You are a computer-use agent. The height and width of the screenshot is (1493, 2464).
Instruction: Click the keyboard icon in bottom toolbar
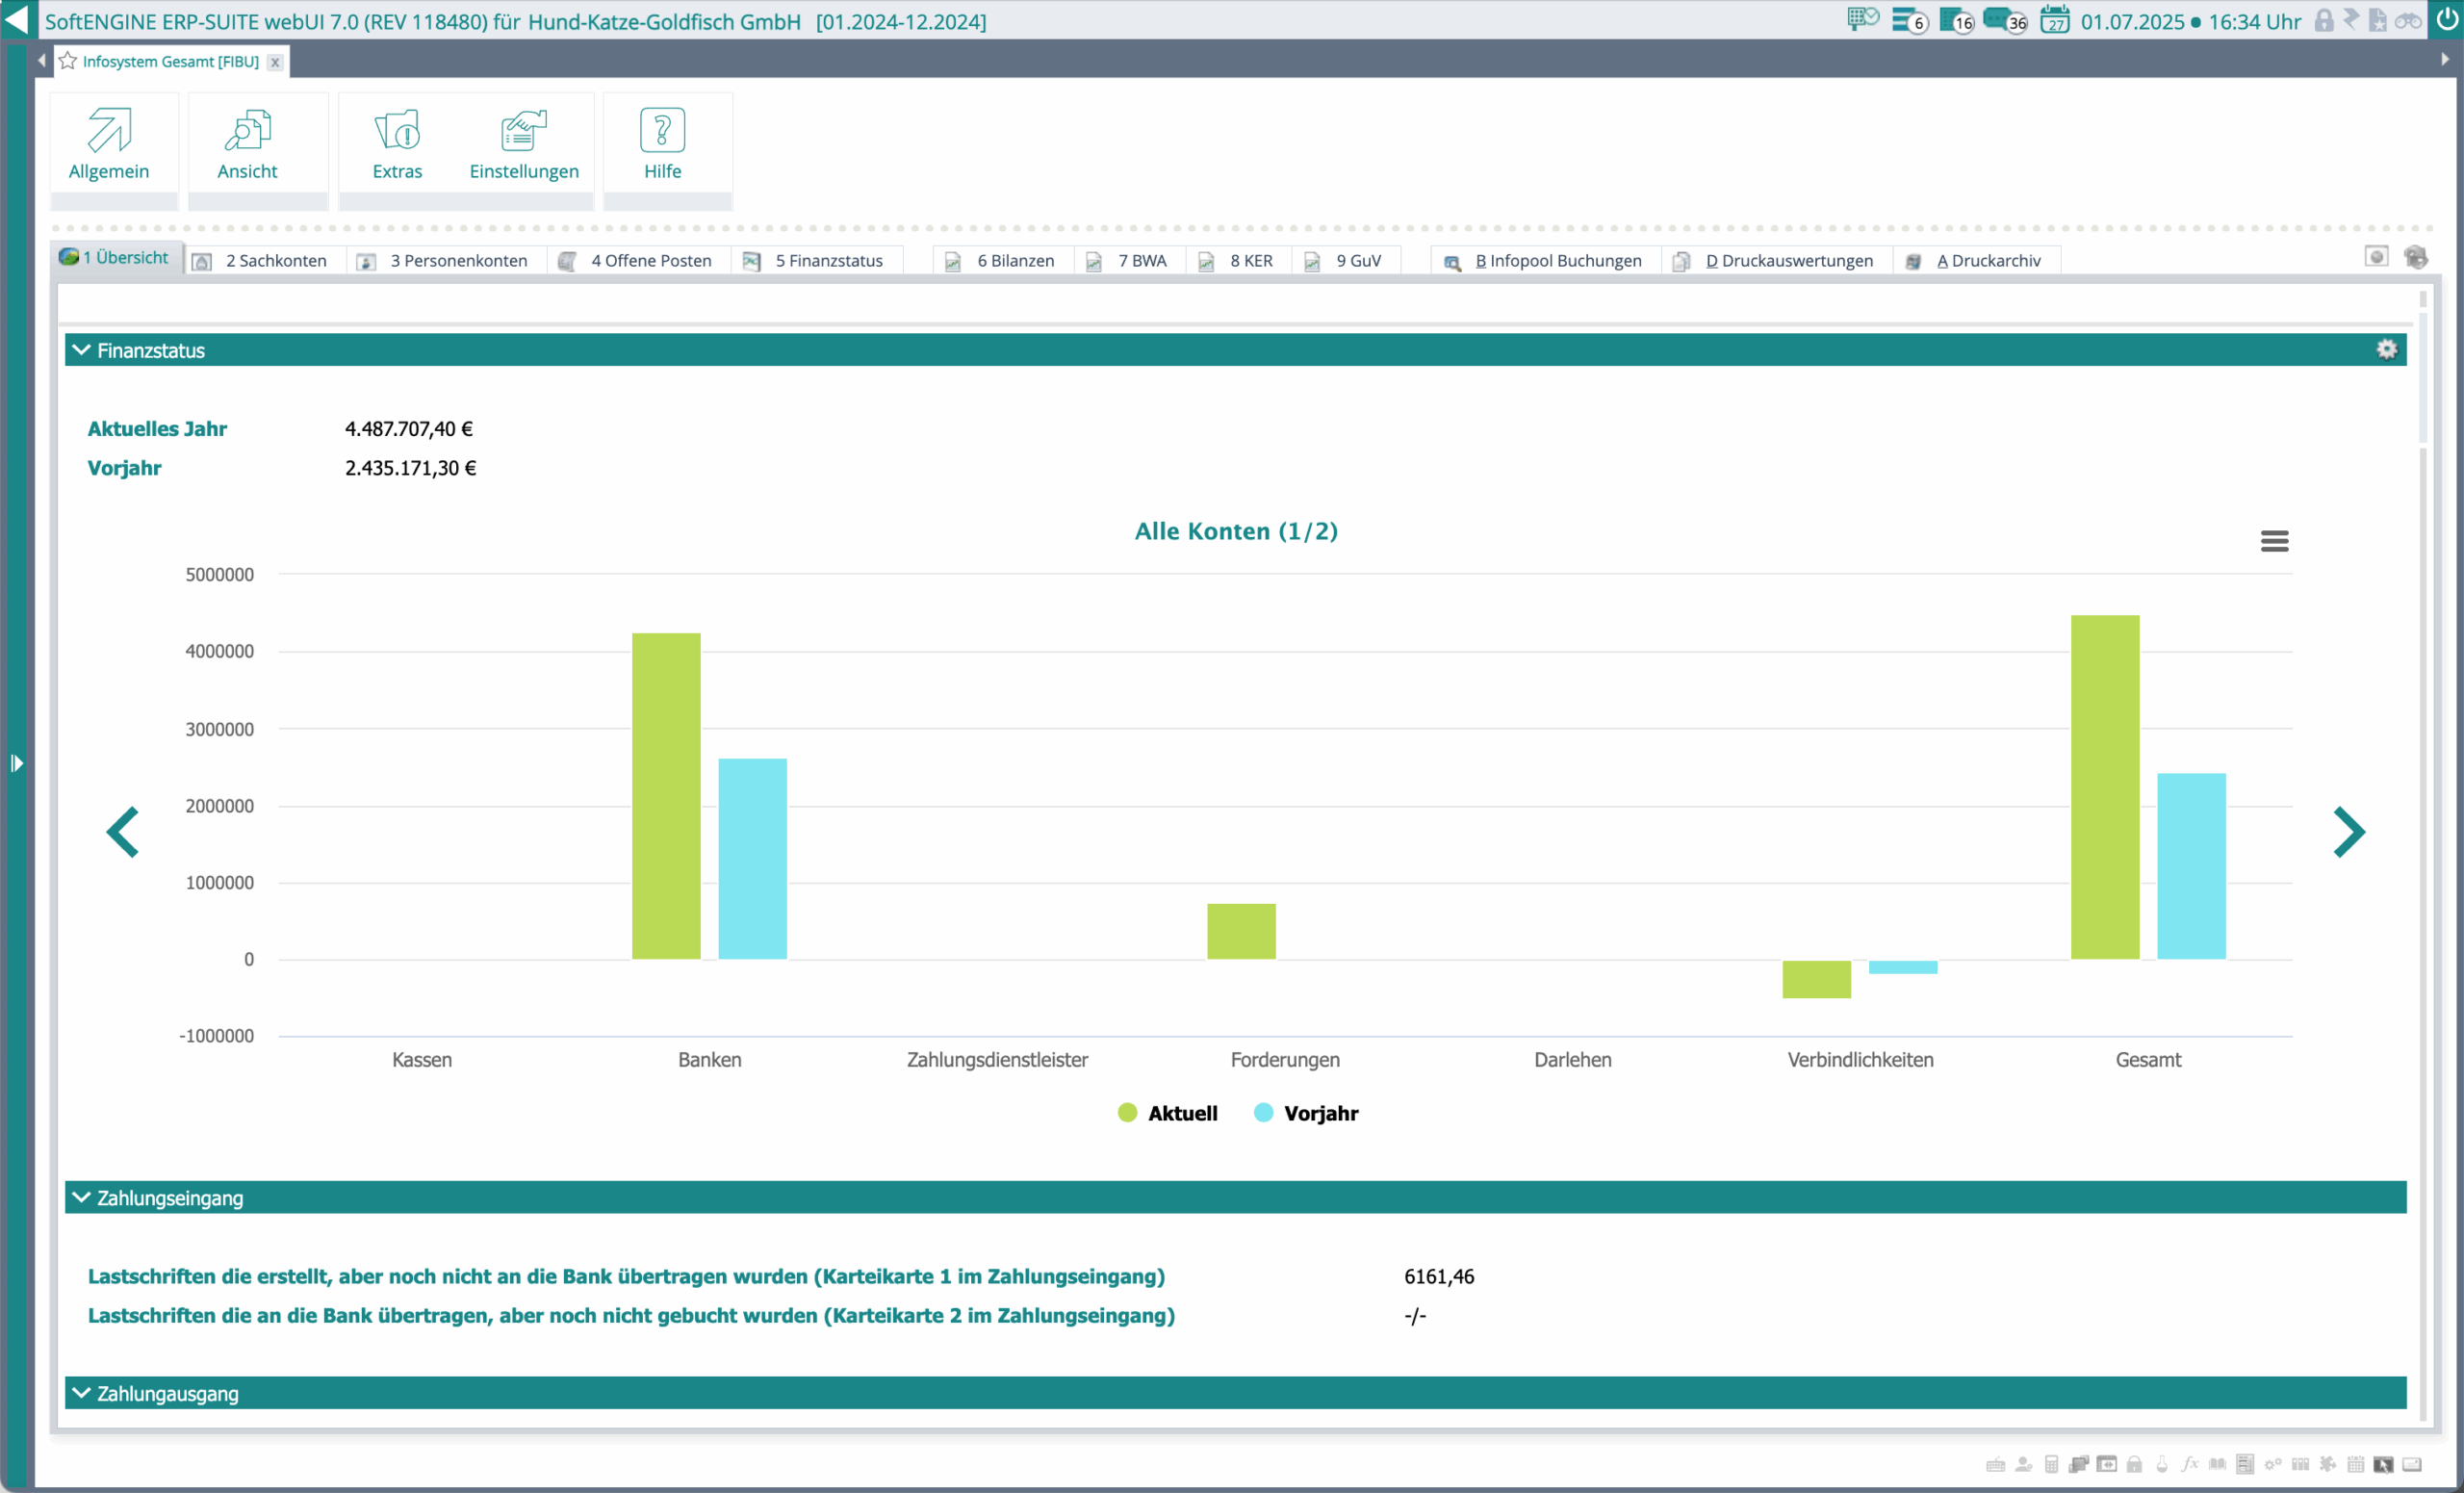(x=1995, y=1464)
